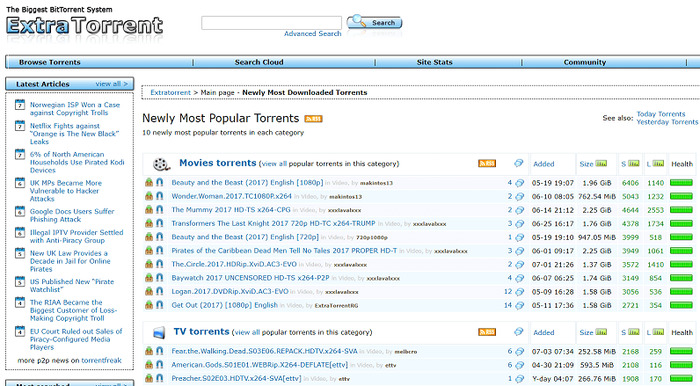Open Advanced Search link
This screenshot has width=700, height=386.
(312, 33)
